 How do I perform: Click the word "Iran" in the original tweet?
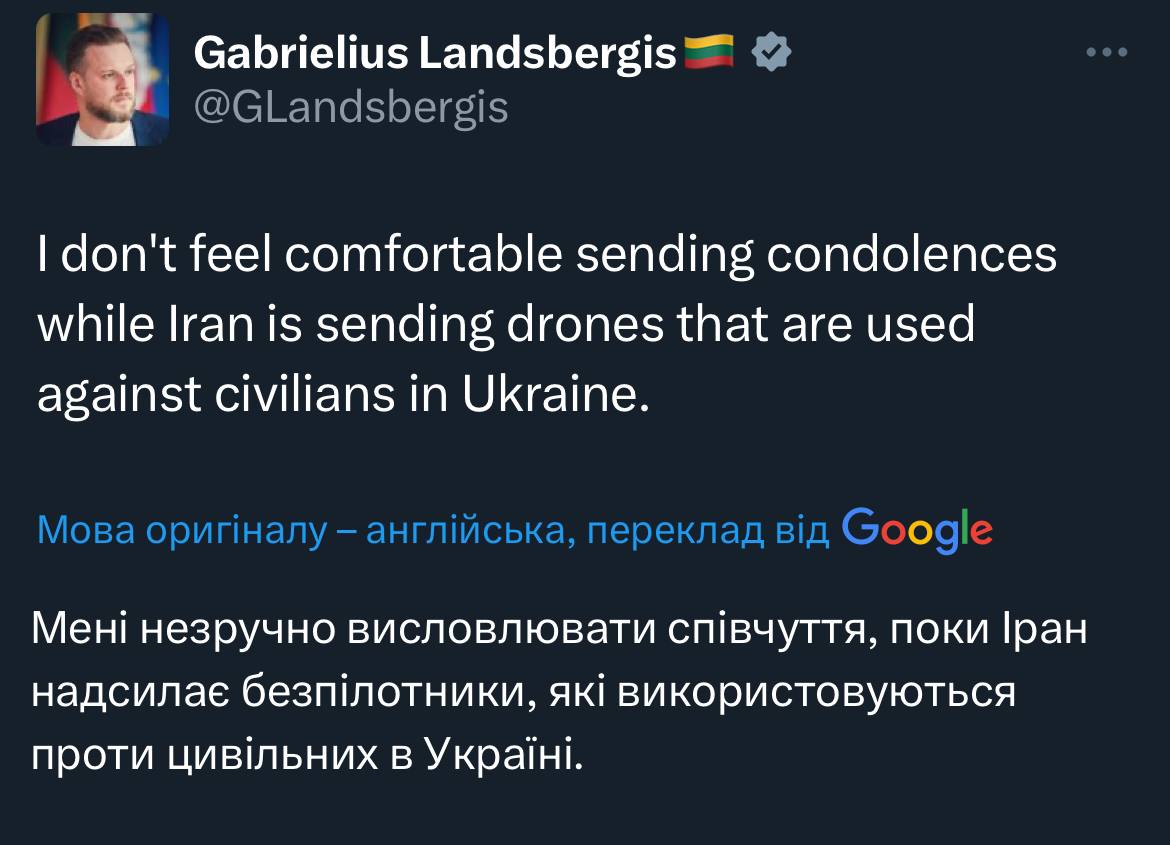pyautogui.click(x=197, y=326)
